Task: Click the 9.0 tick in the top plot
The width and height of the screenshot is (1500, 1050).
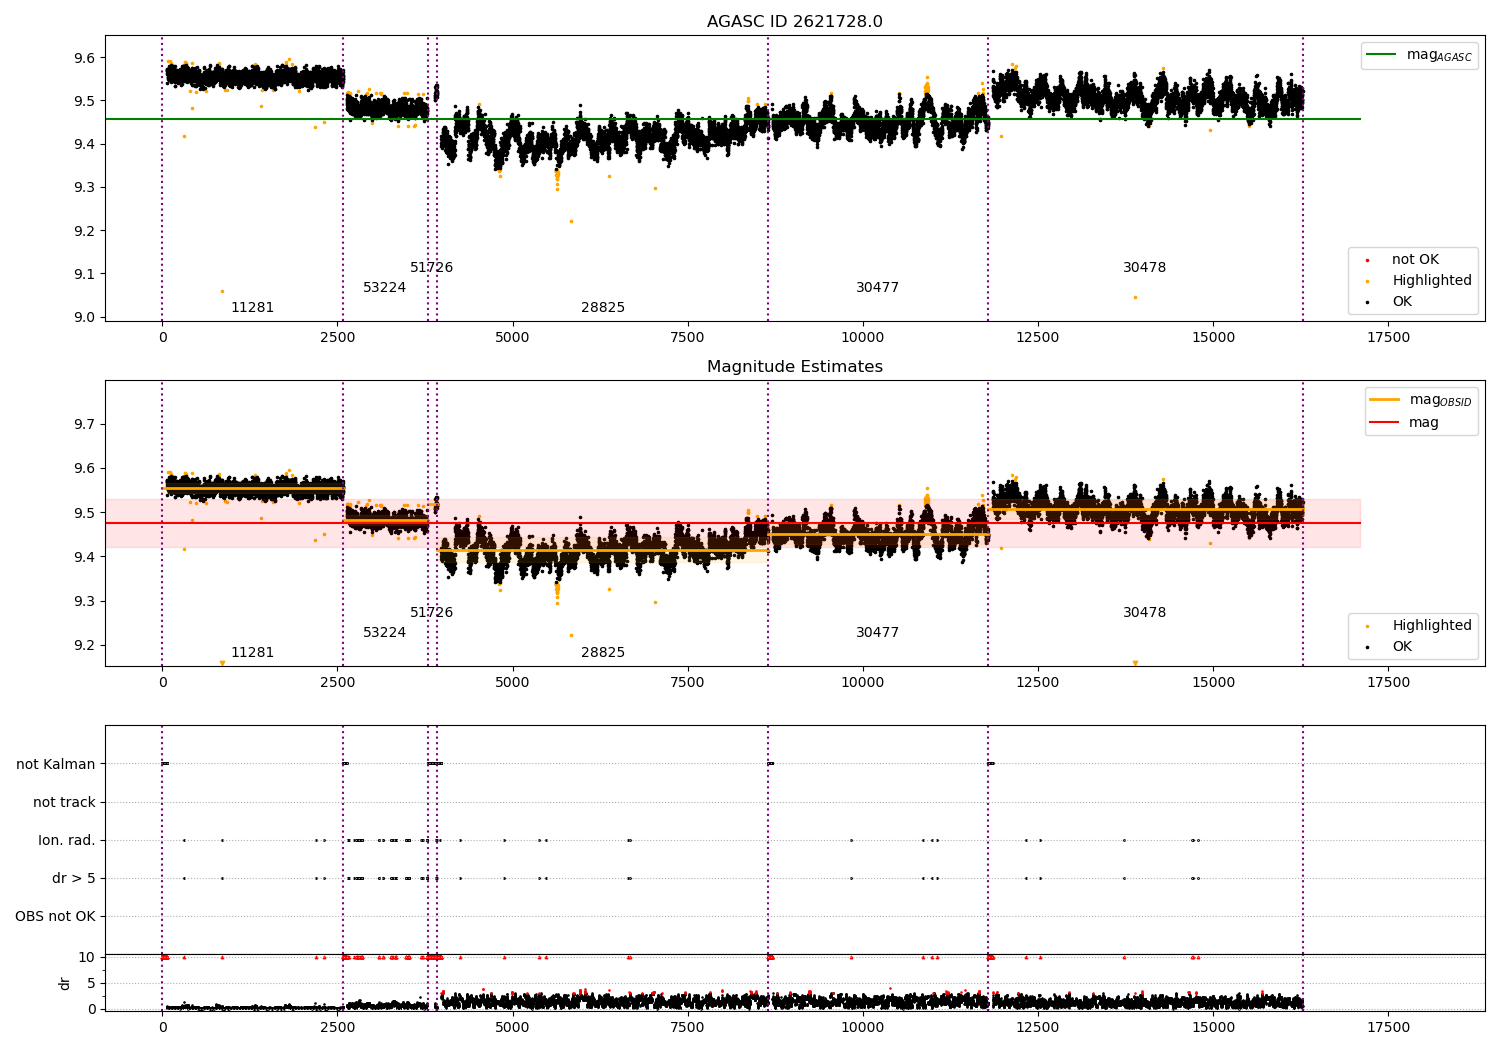Action: pos(84,318)
